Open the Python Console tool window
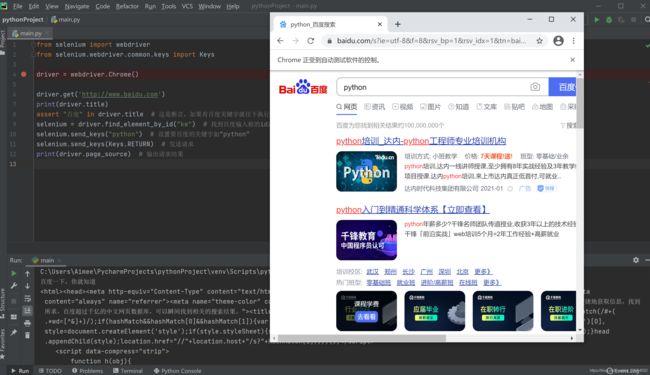This screenshot has width=650, height=375. [x=177, y=370]
